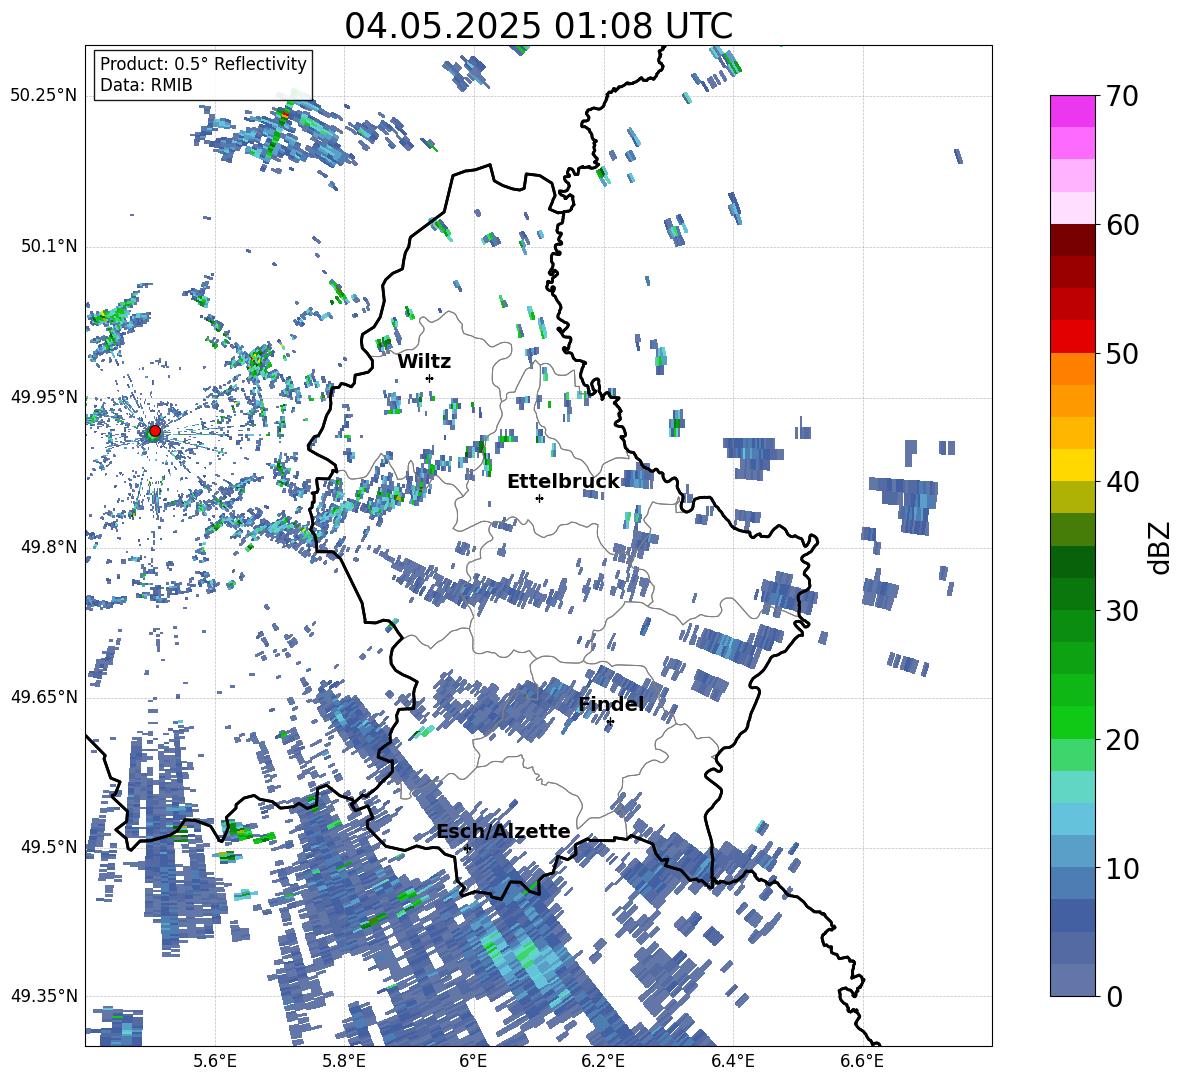Click the colorbar label 0
Screen dimensions: 1184x1081
point(1114,996)
